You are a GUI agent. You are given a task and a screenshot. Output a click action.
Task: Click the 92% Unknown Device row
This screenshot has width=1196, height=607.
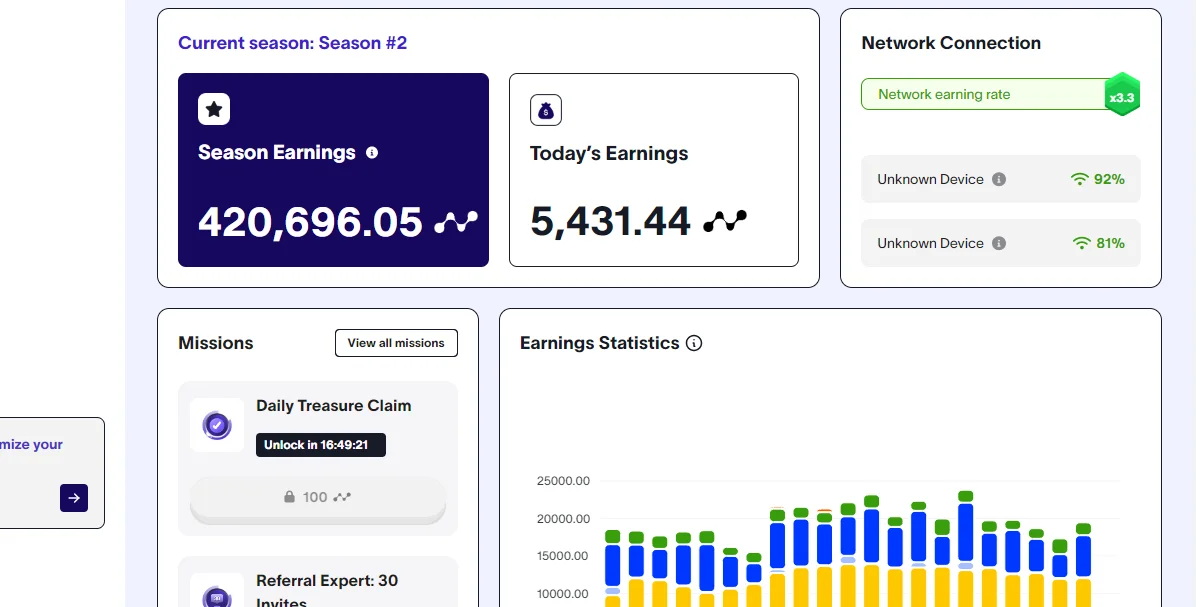click(x=1001, y=179)
